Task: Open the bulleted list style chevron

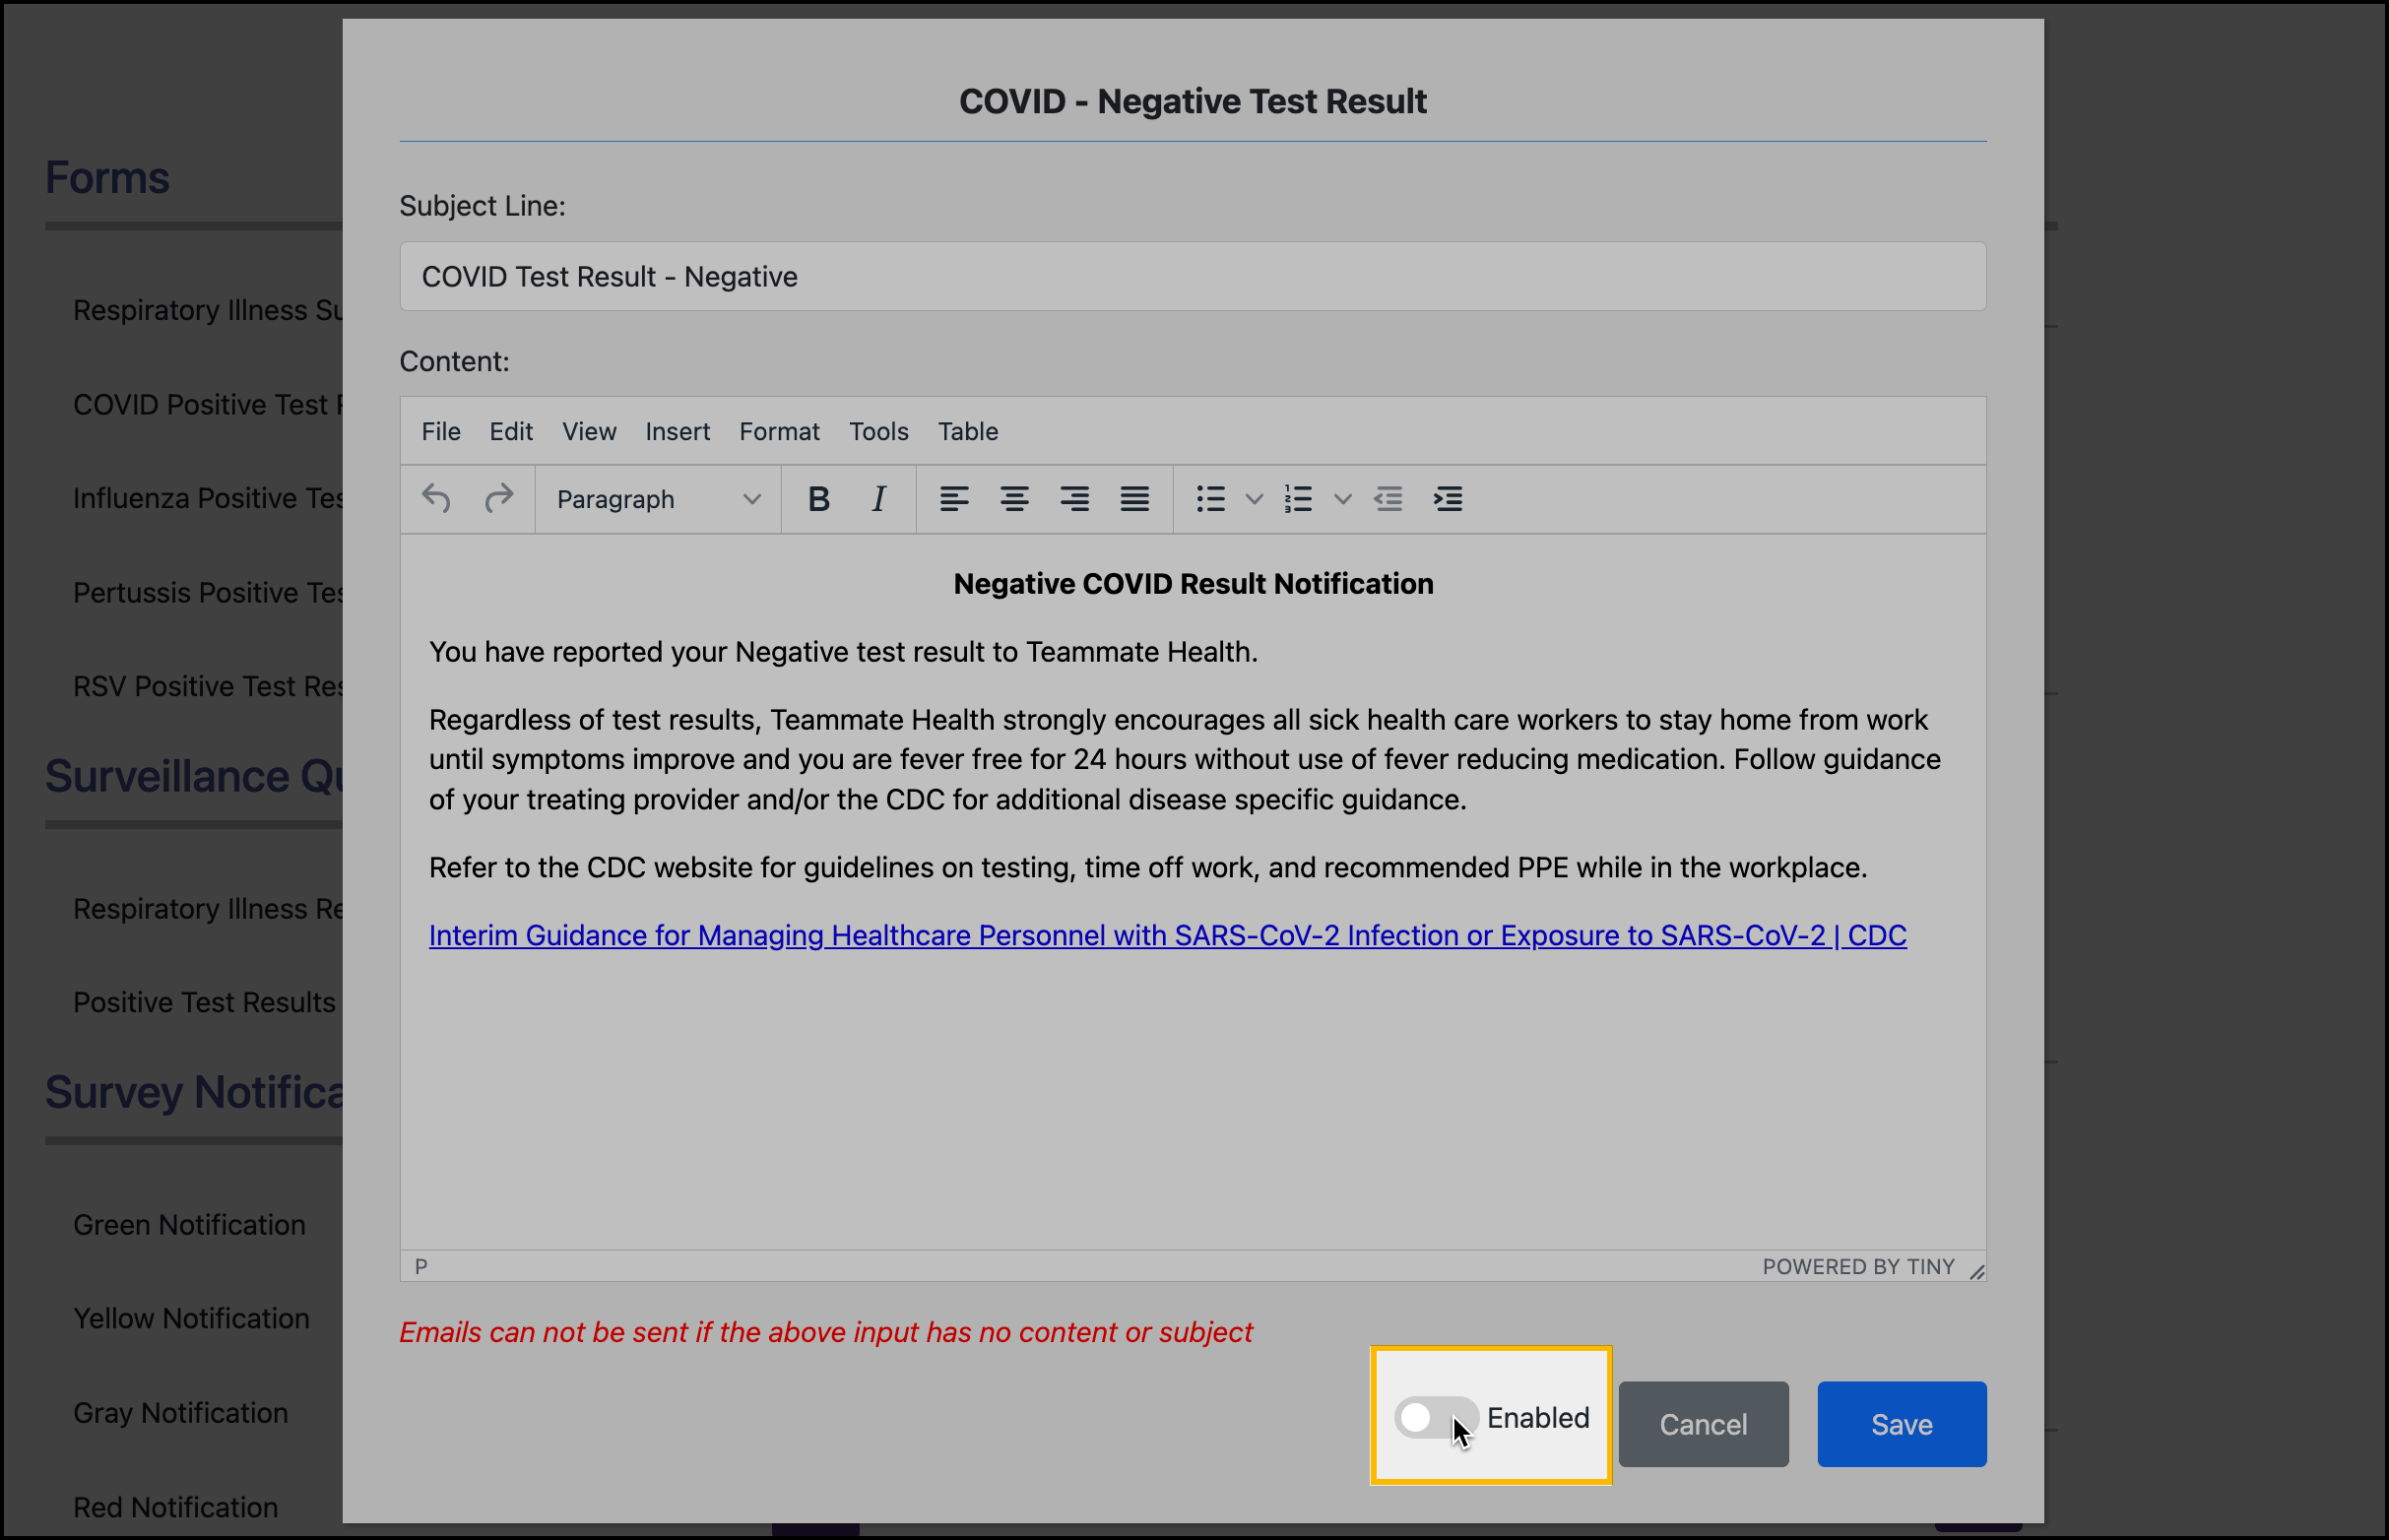Action: 1253,499
